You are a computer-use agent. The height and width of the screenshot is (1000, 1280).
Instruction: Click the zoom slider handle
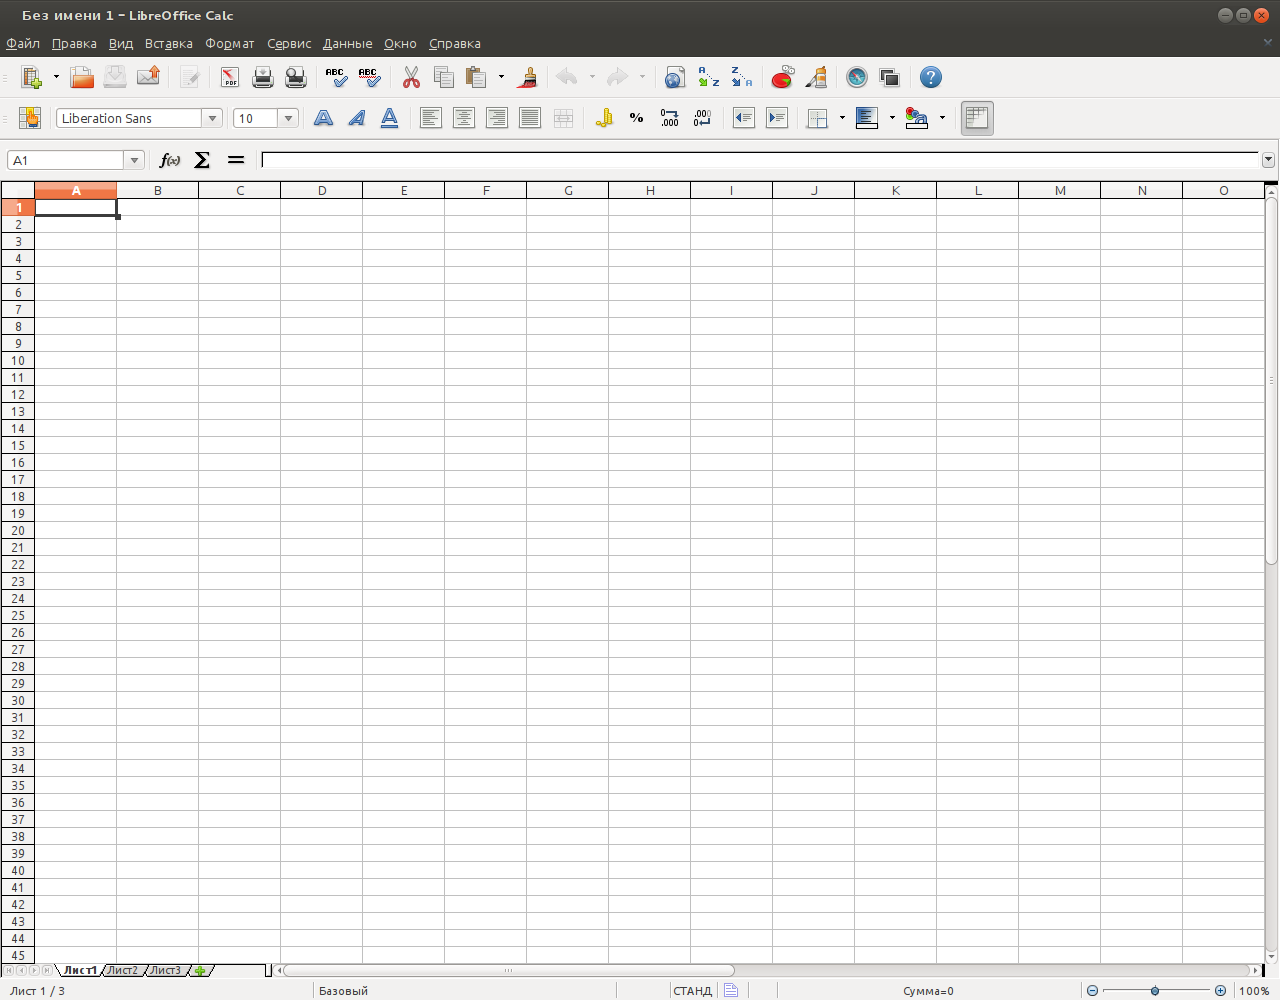point(1155,991)
